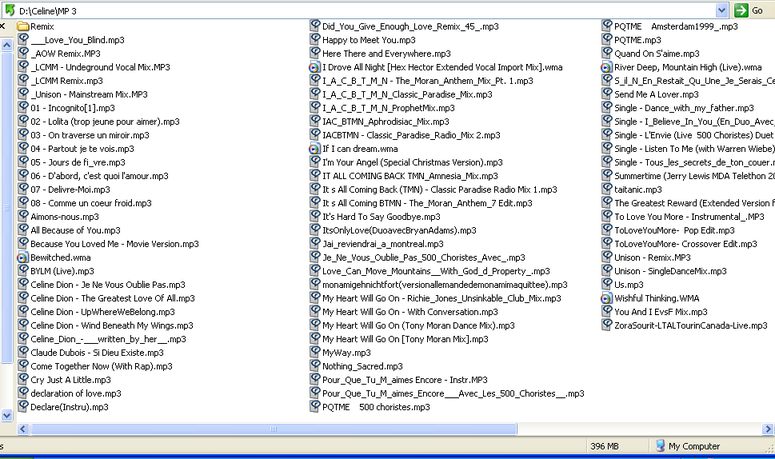Click the side pane scroll up arrow
Image resolution: width=775 pixels, height=459 pixels.
point(6,45)
